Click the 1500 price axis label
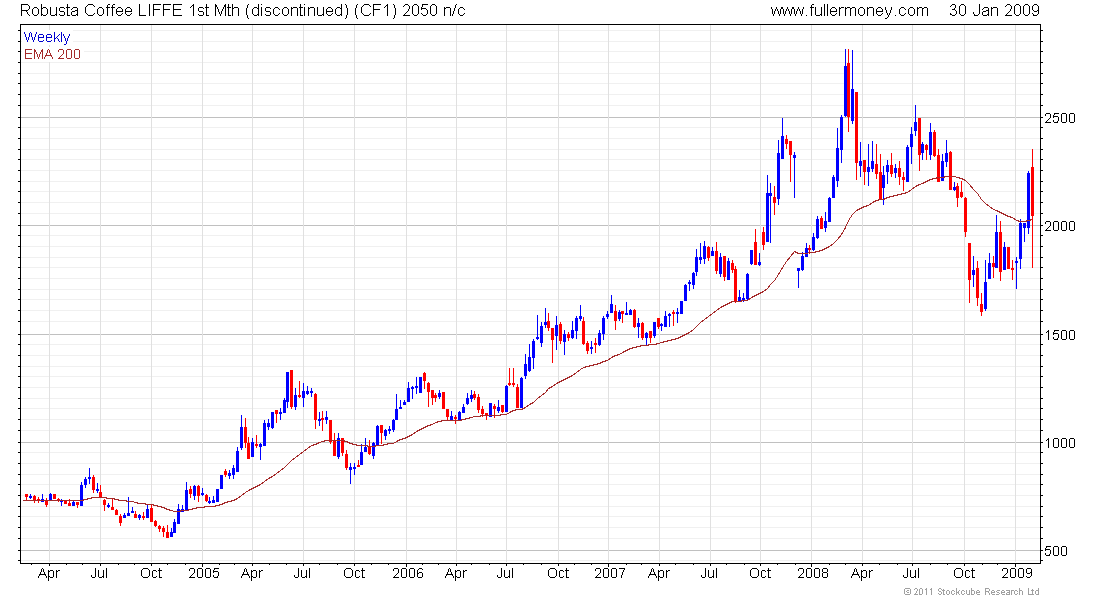Viewport: 1100px width, 600px height. point(1059,335)
